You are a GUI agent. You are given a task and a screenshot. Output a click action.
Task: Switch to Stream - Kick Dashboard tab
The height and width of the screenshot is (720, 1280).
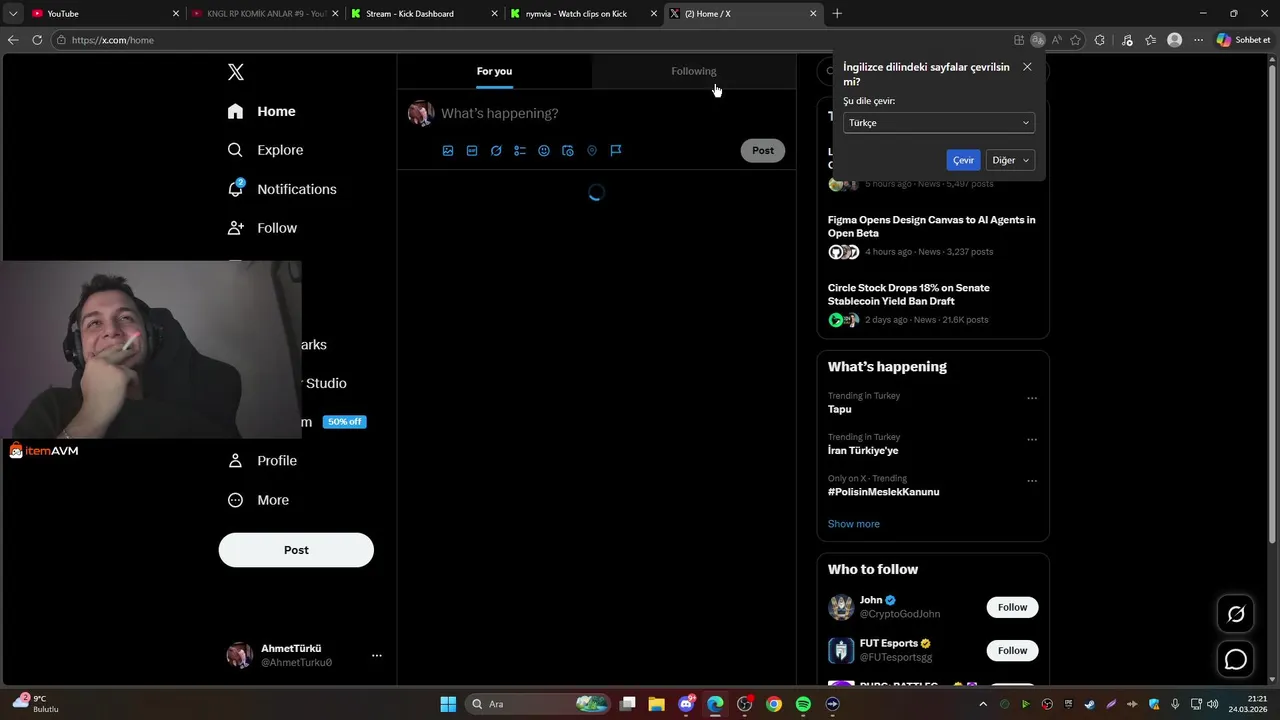[x=425, y=14]
